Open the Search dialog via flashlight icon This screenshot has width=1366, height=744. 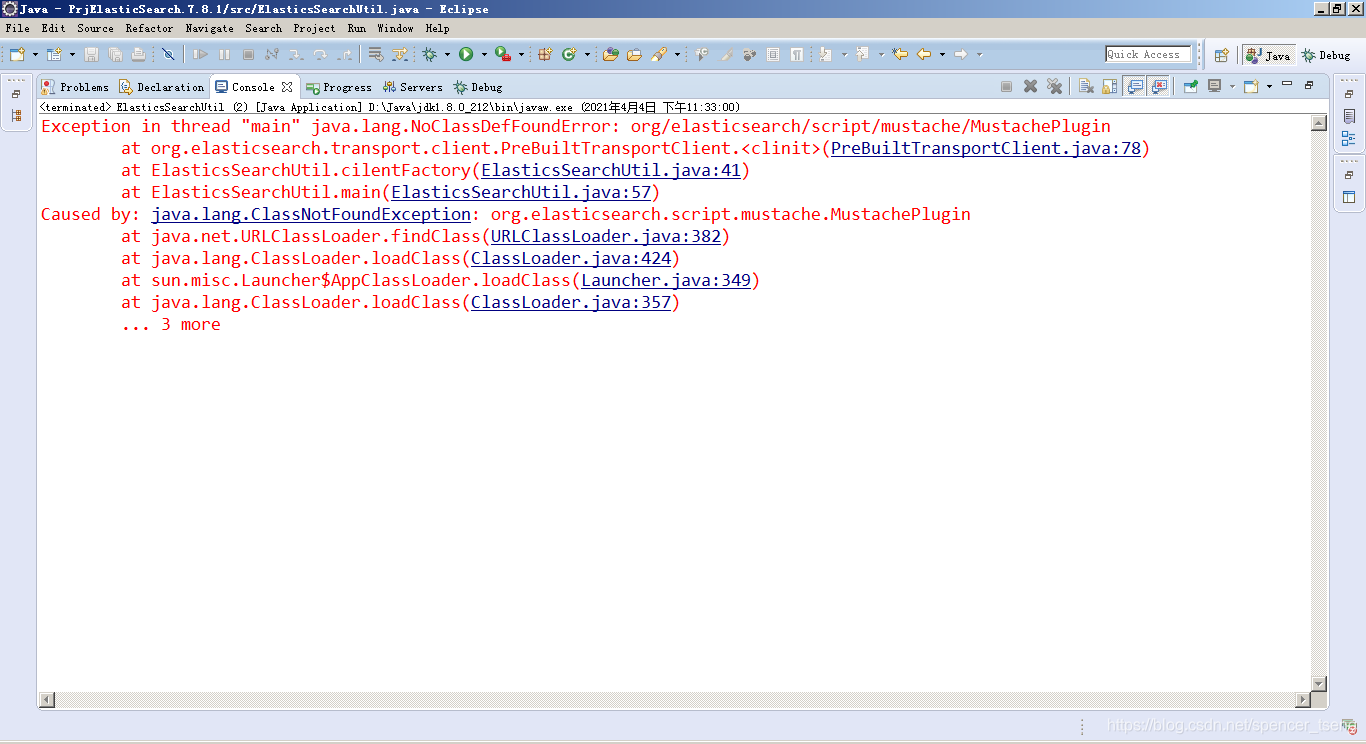[x=660, y=55]
